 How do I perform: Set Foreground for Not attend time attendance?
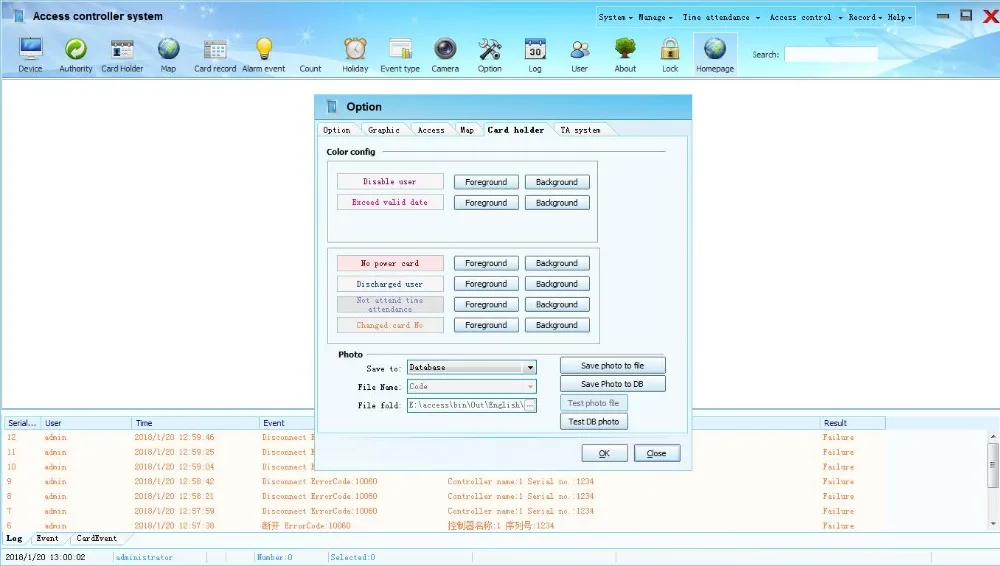pos(486,304)
